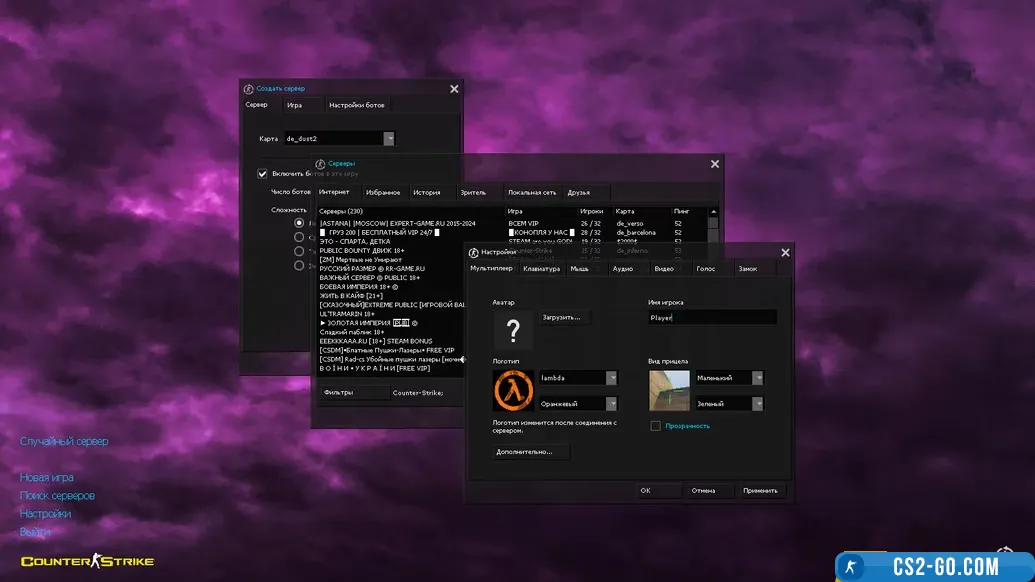Viewport: 1035px width, 582px height.
Task: Click the question-mark avatar image
Action: [513, 330]
